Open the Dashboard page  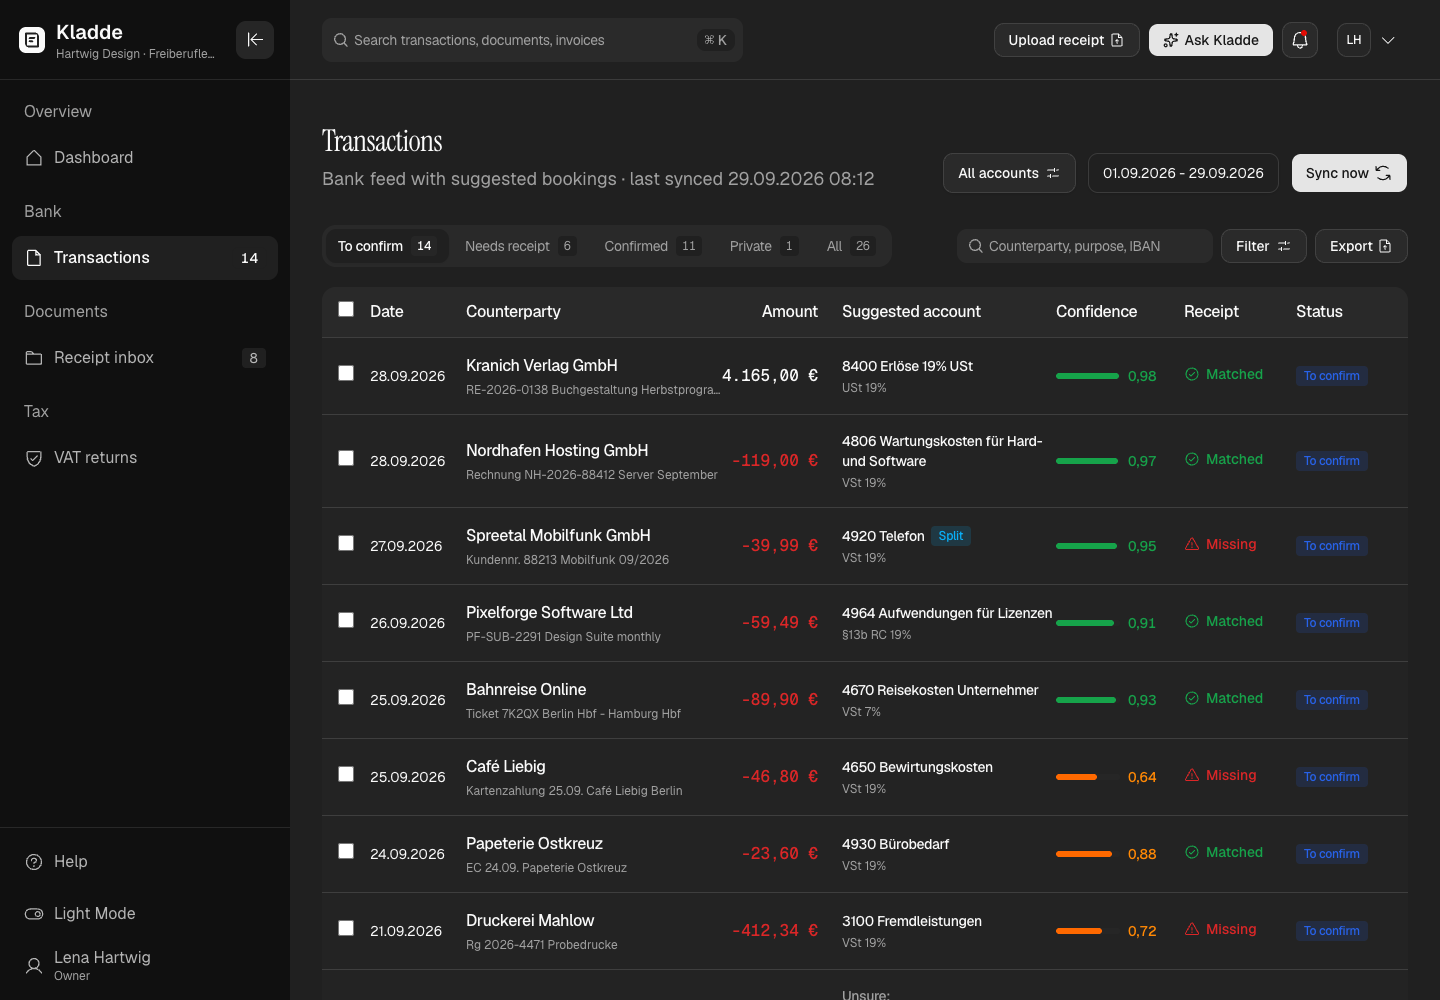tap(145, 158)
